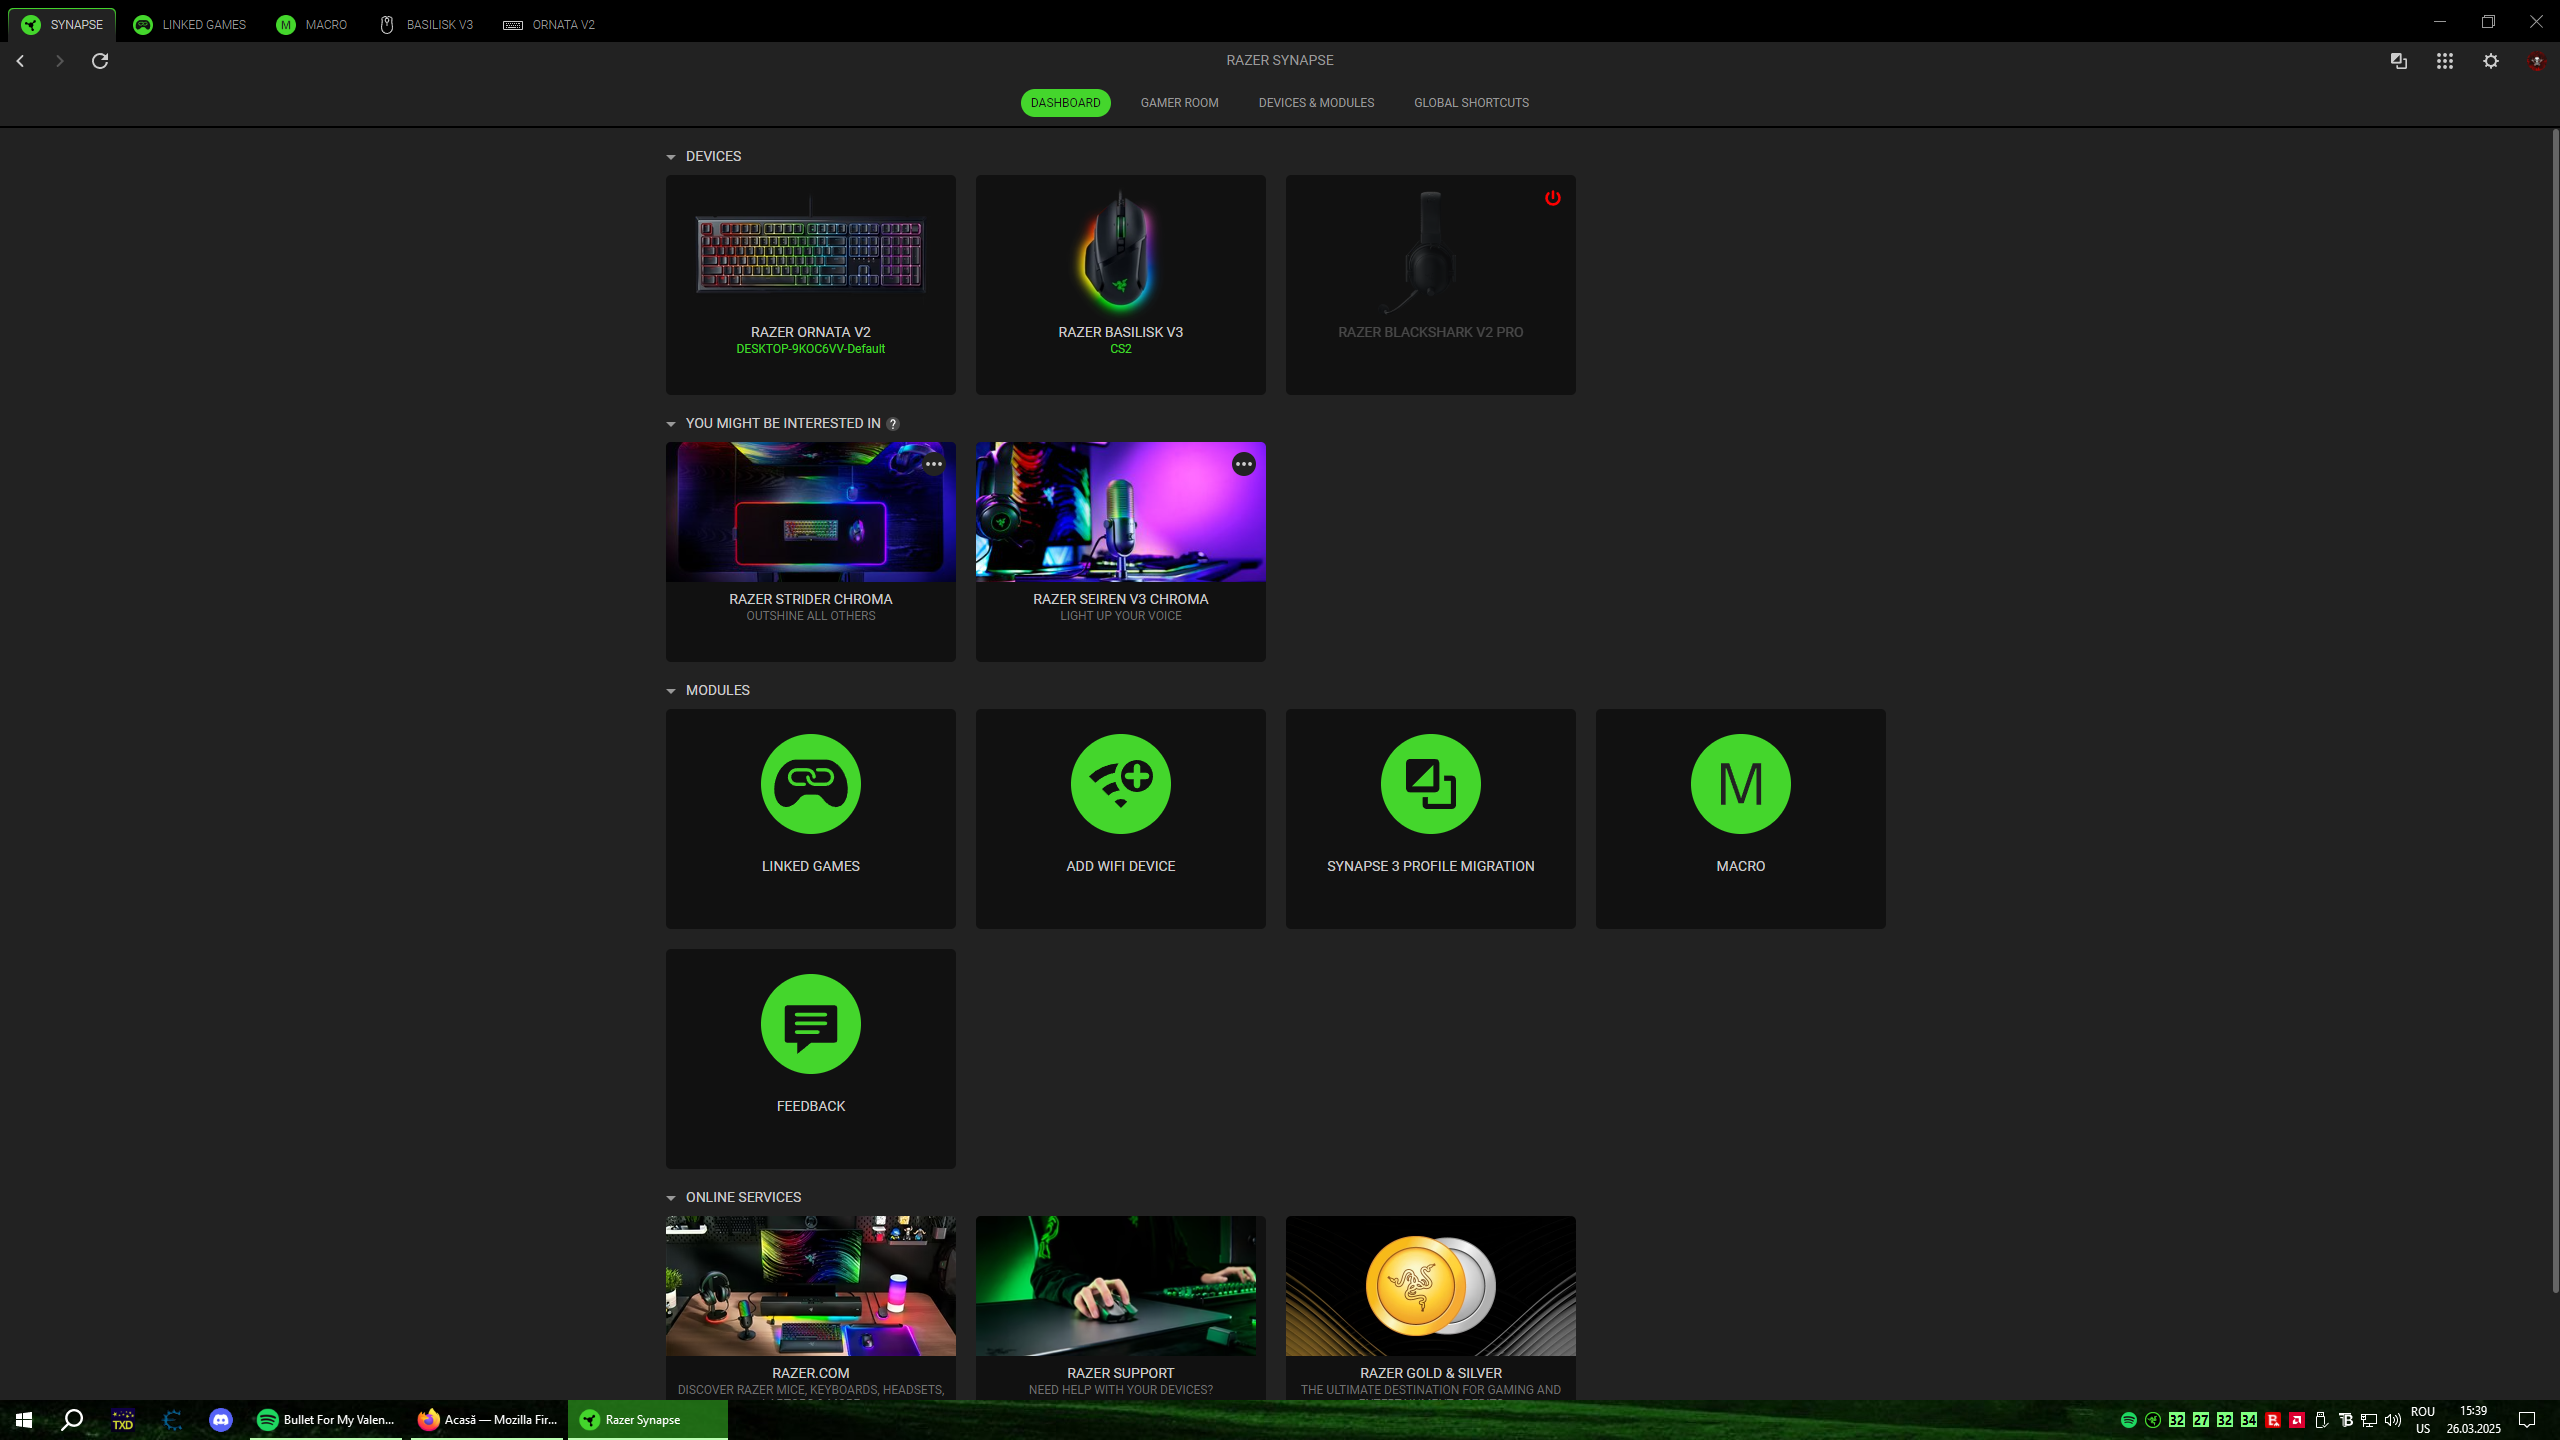Open the Macro module tile
Image resolution: width=2560 pixels, height=1440 pixels.
[1740, 818]
